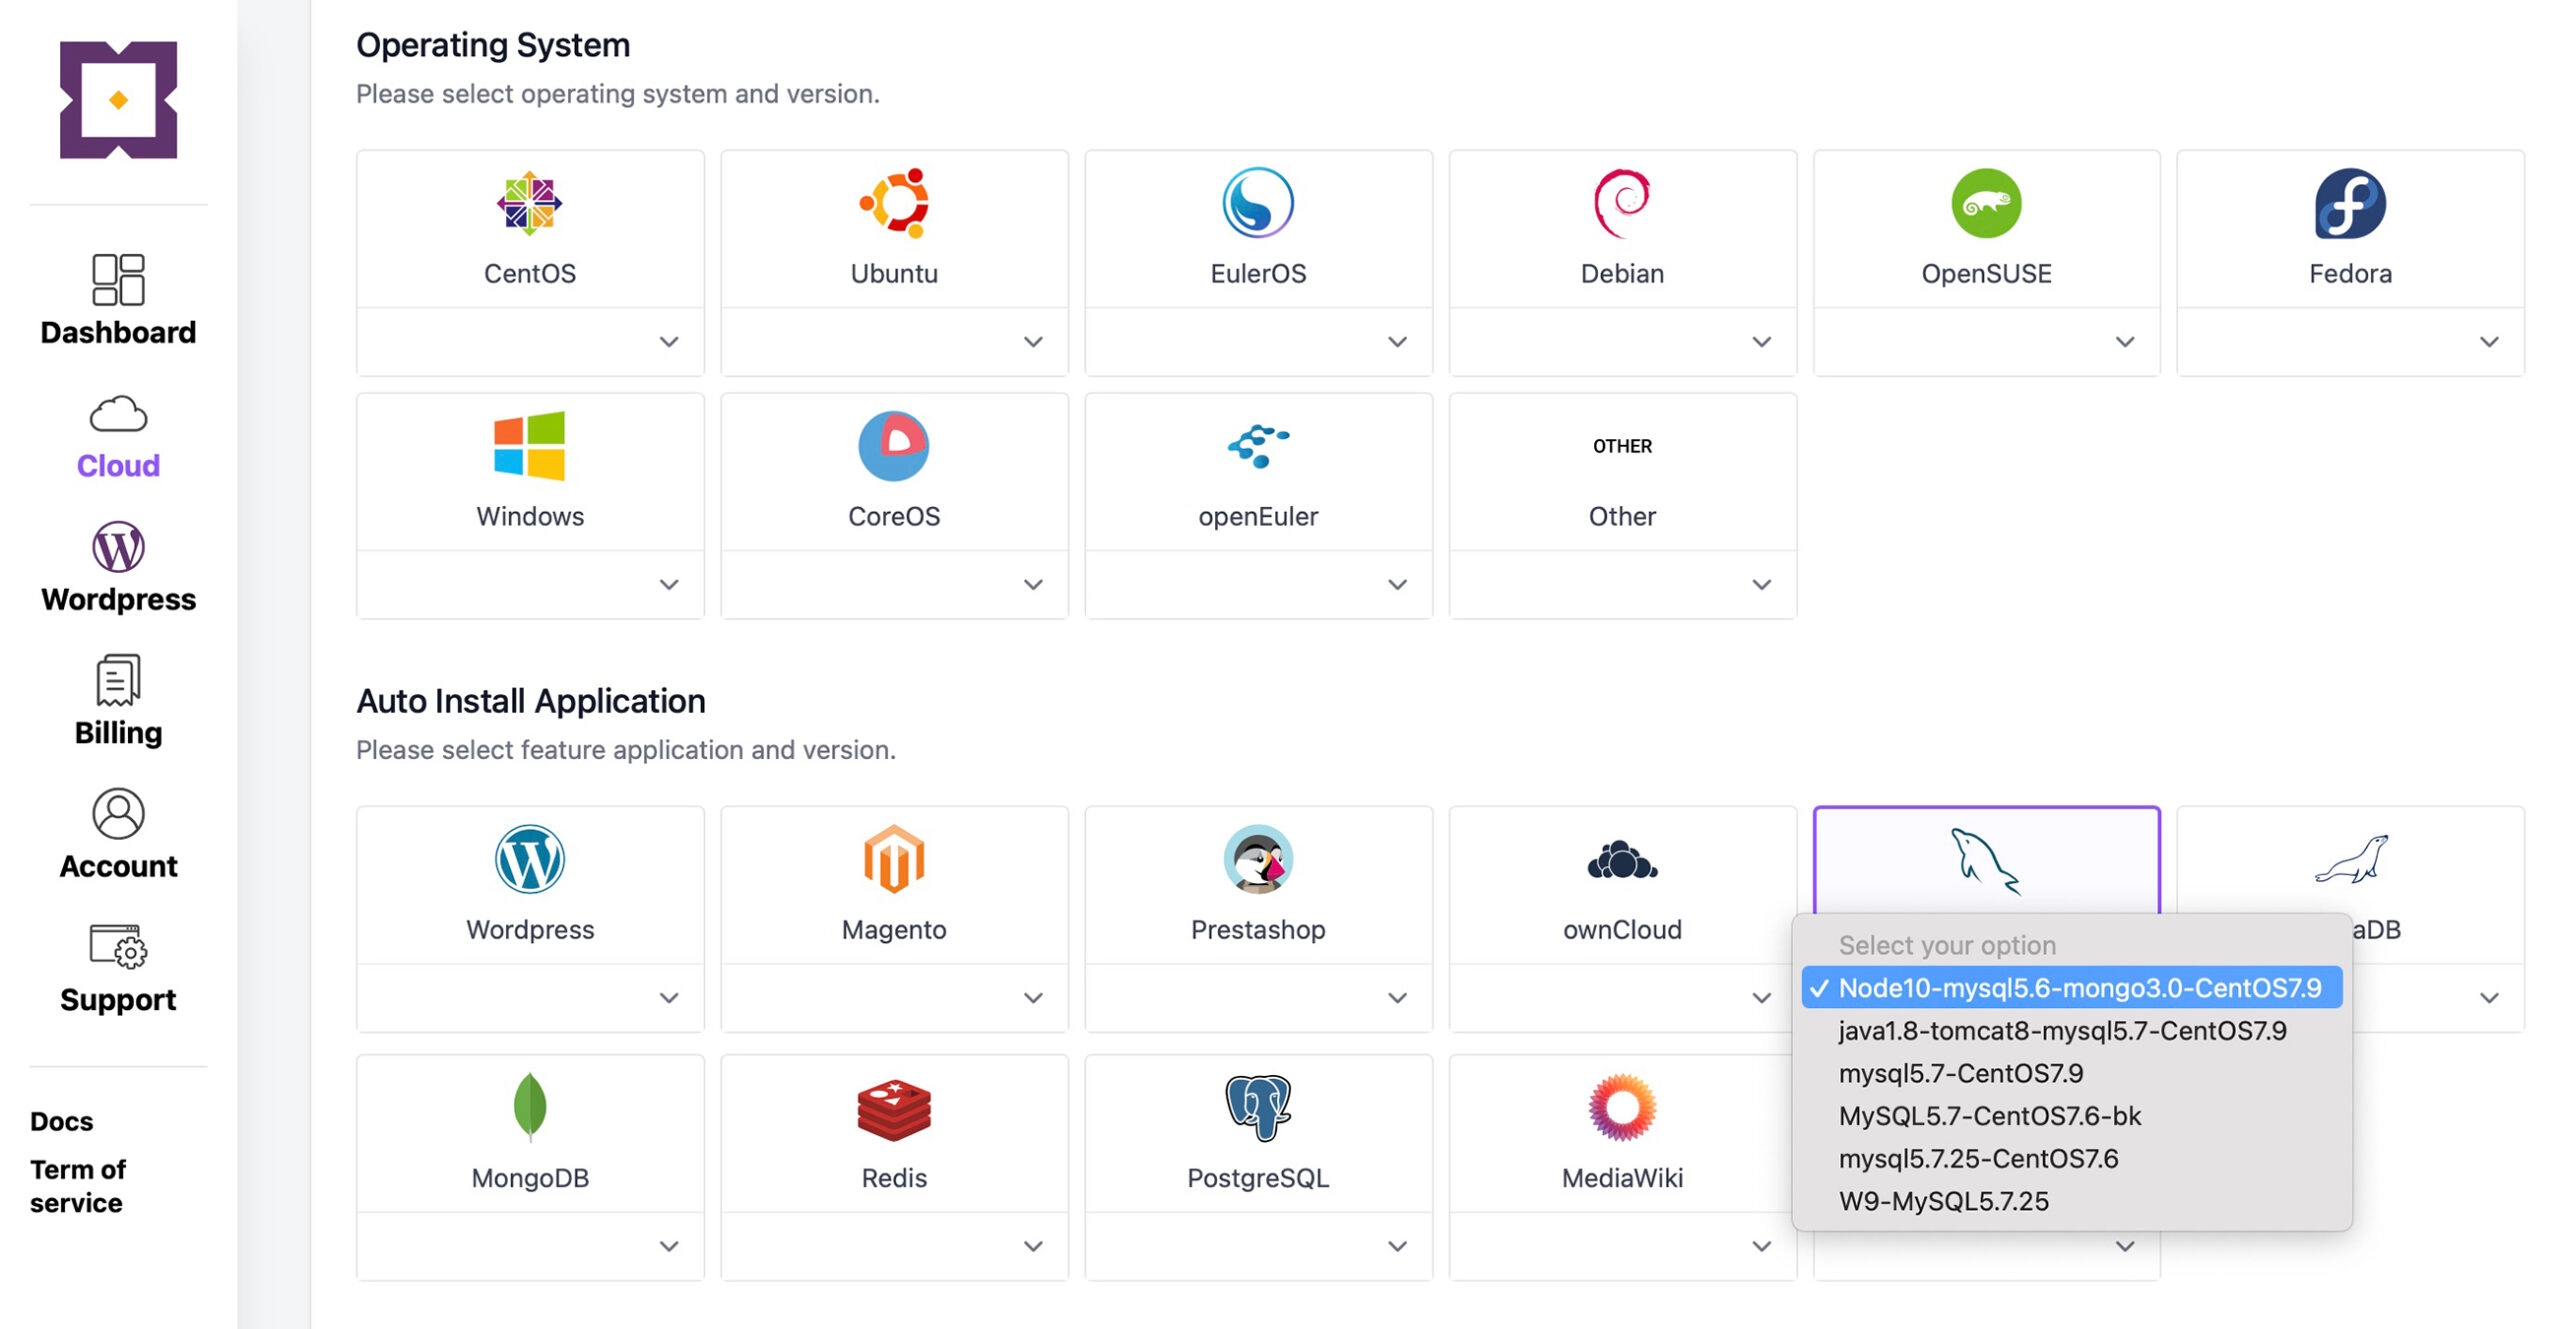Viewport: 2560px width, 1329px height.
Task: Select java1.8-tomcat8-mysql5.7-CentOS7.9 option
Action: click(x=2071, y=1031)
